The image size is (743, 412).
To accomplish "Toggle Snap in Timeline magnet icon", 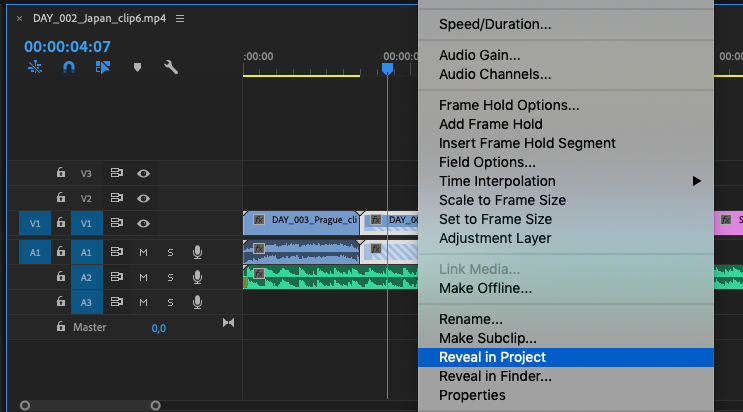I will point(69,68).
